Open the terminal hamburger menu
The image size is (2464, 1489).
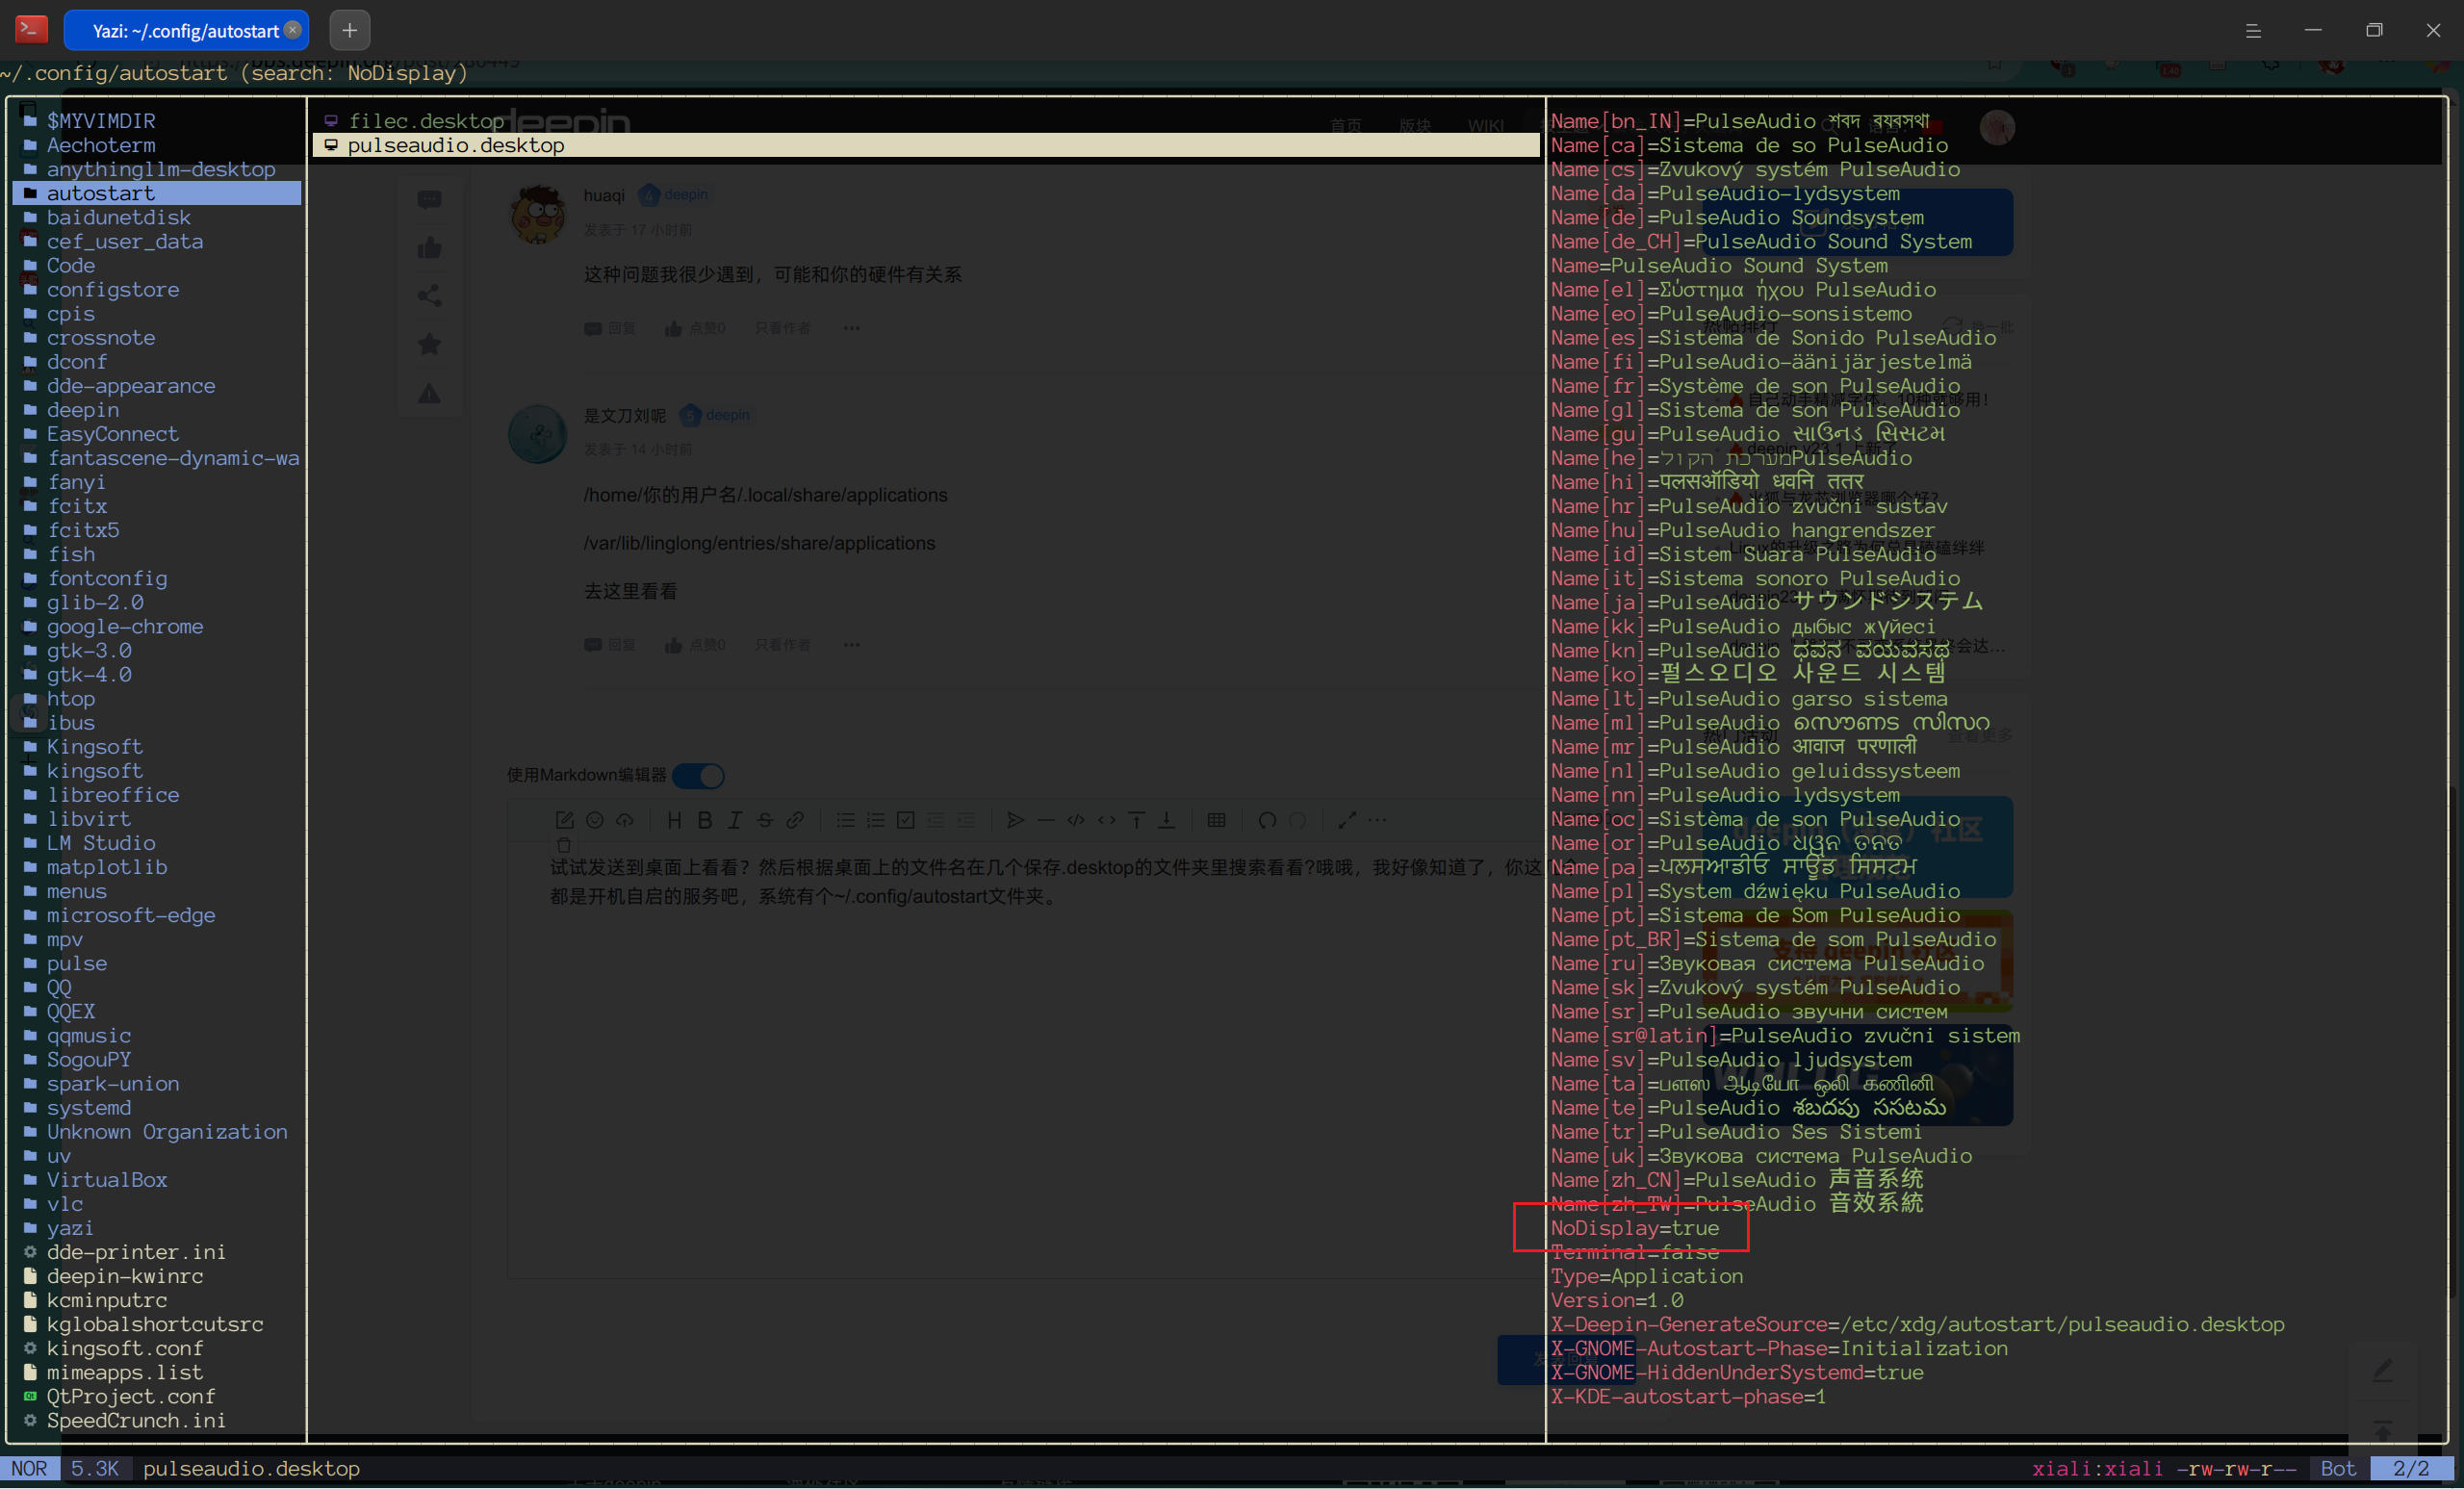2252,30
